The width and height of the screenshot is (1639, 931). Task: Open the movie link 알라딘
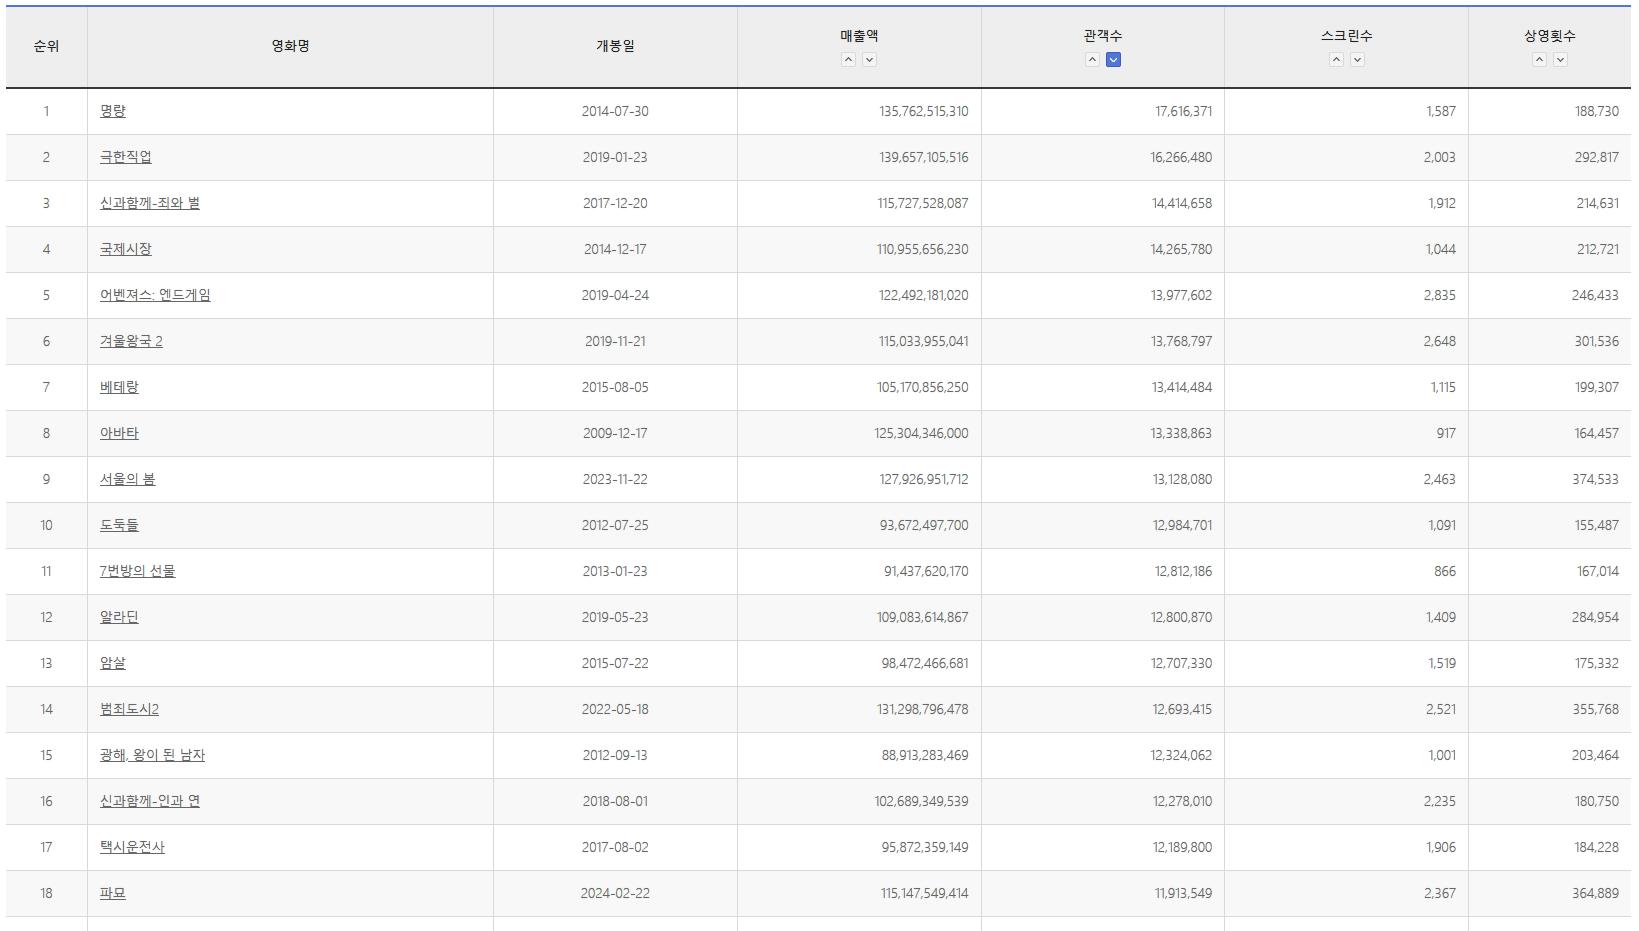[119, 617]
